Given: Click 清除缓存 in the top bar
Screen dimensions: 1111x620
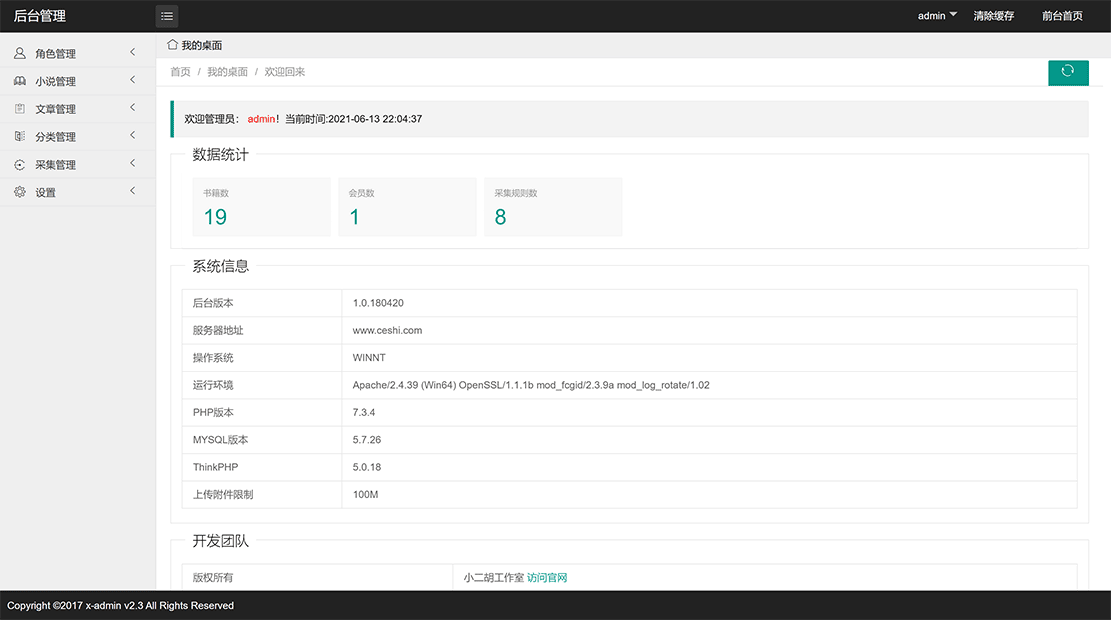Looking at the screenshot, I should (x=993, y=16).
